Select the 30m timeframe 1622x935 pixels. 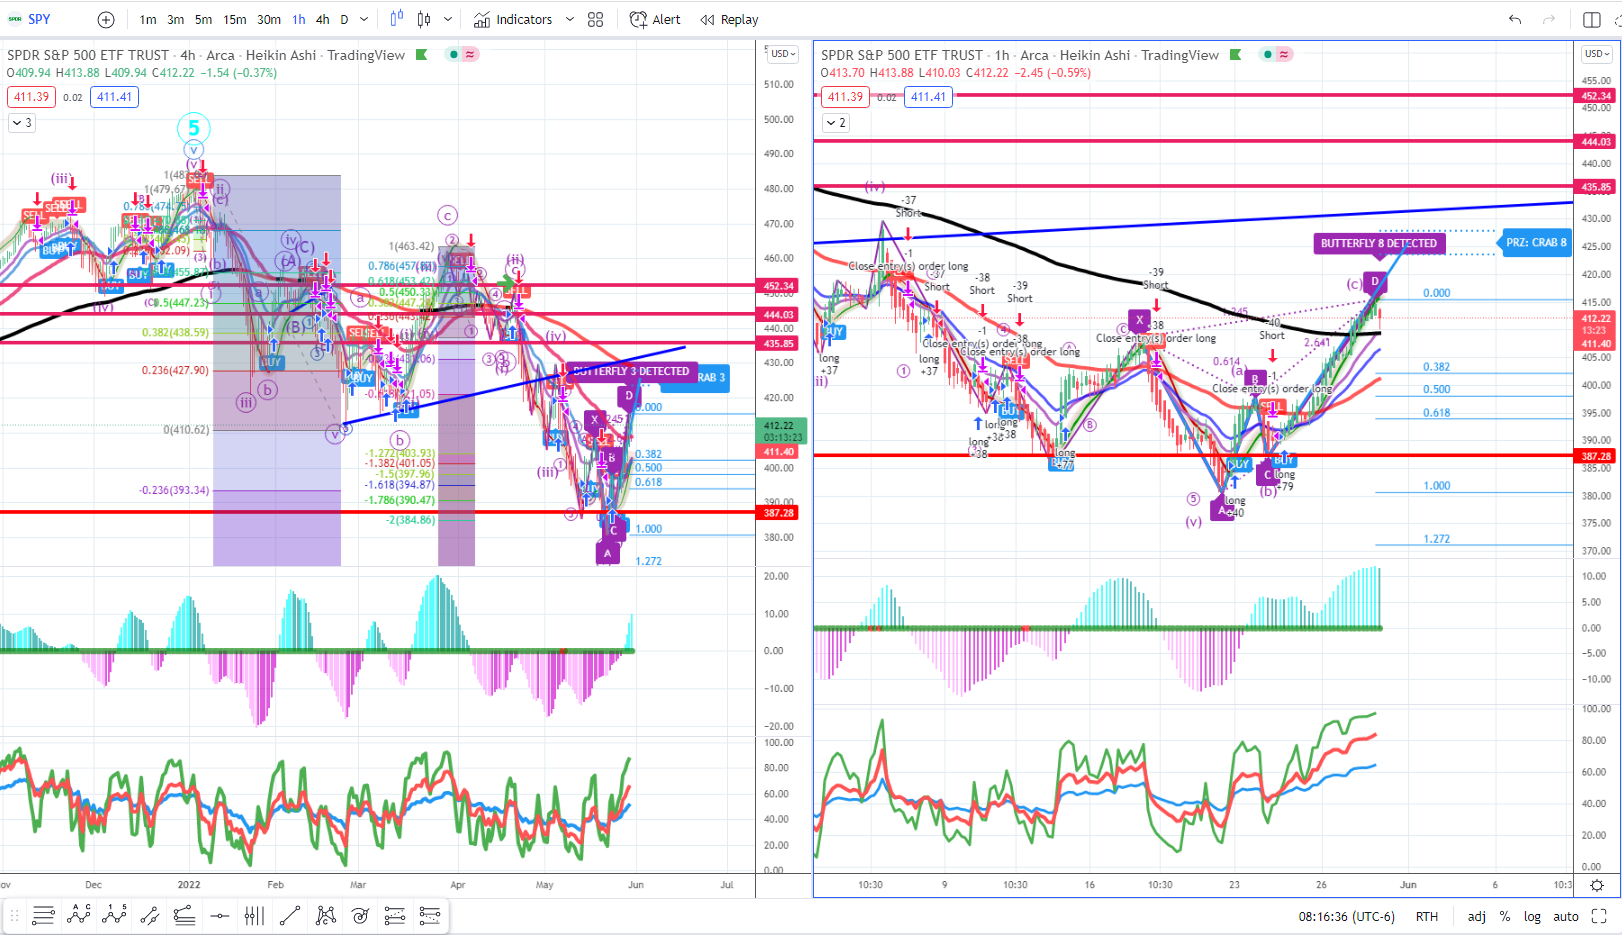coord(269,19)
